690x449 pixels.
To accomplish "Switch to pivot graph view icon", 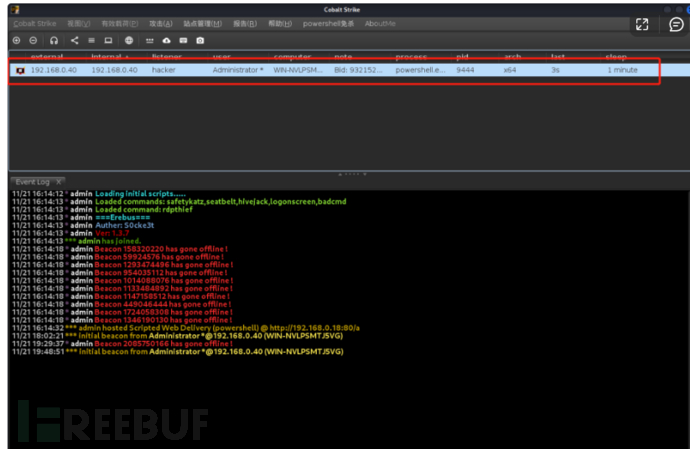I will pos(74,40).
